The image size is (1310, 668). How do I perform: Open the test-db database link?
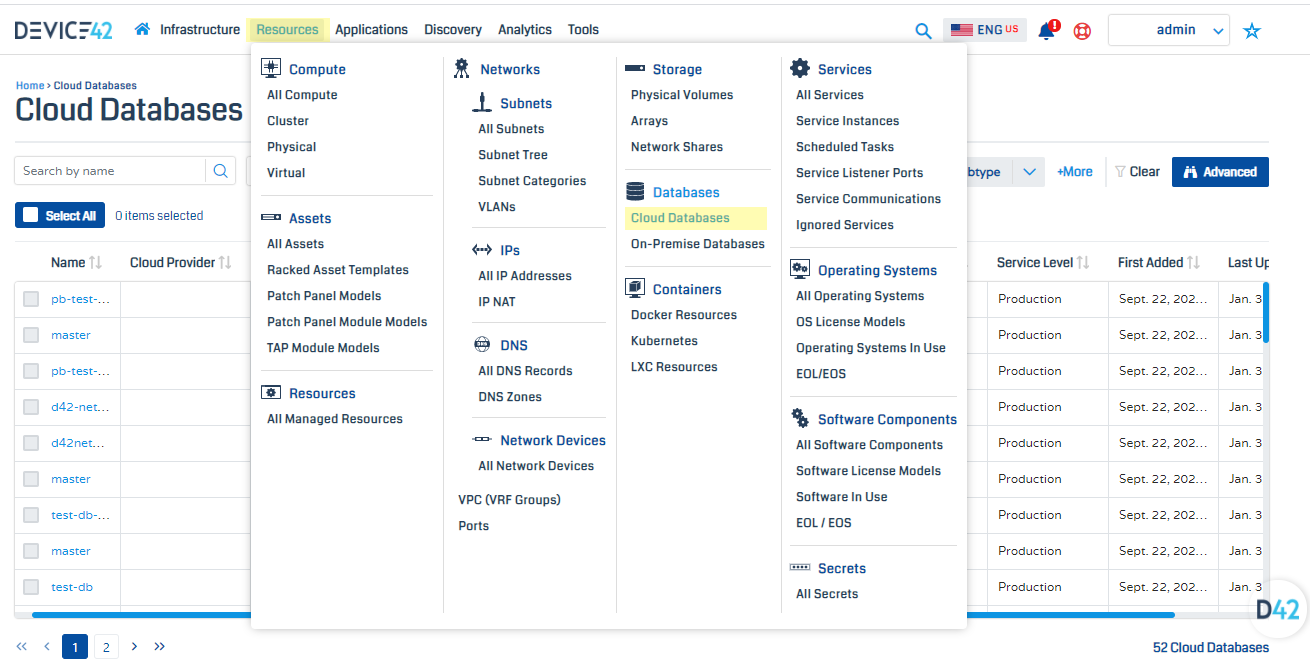point(72,587)
